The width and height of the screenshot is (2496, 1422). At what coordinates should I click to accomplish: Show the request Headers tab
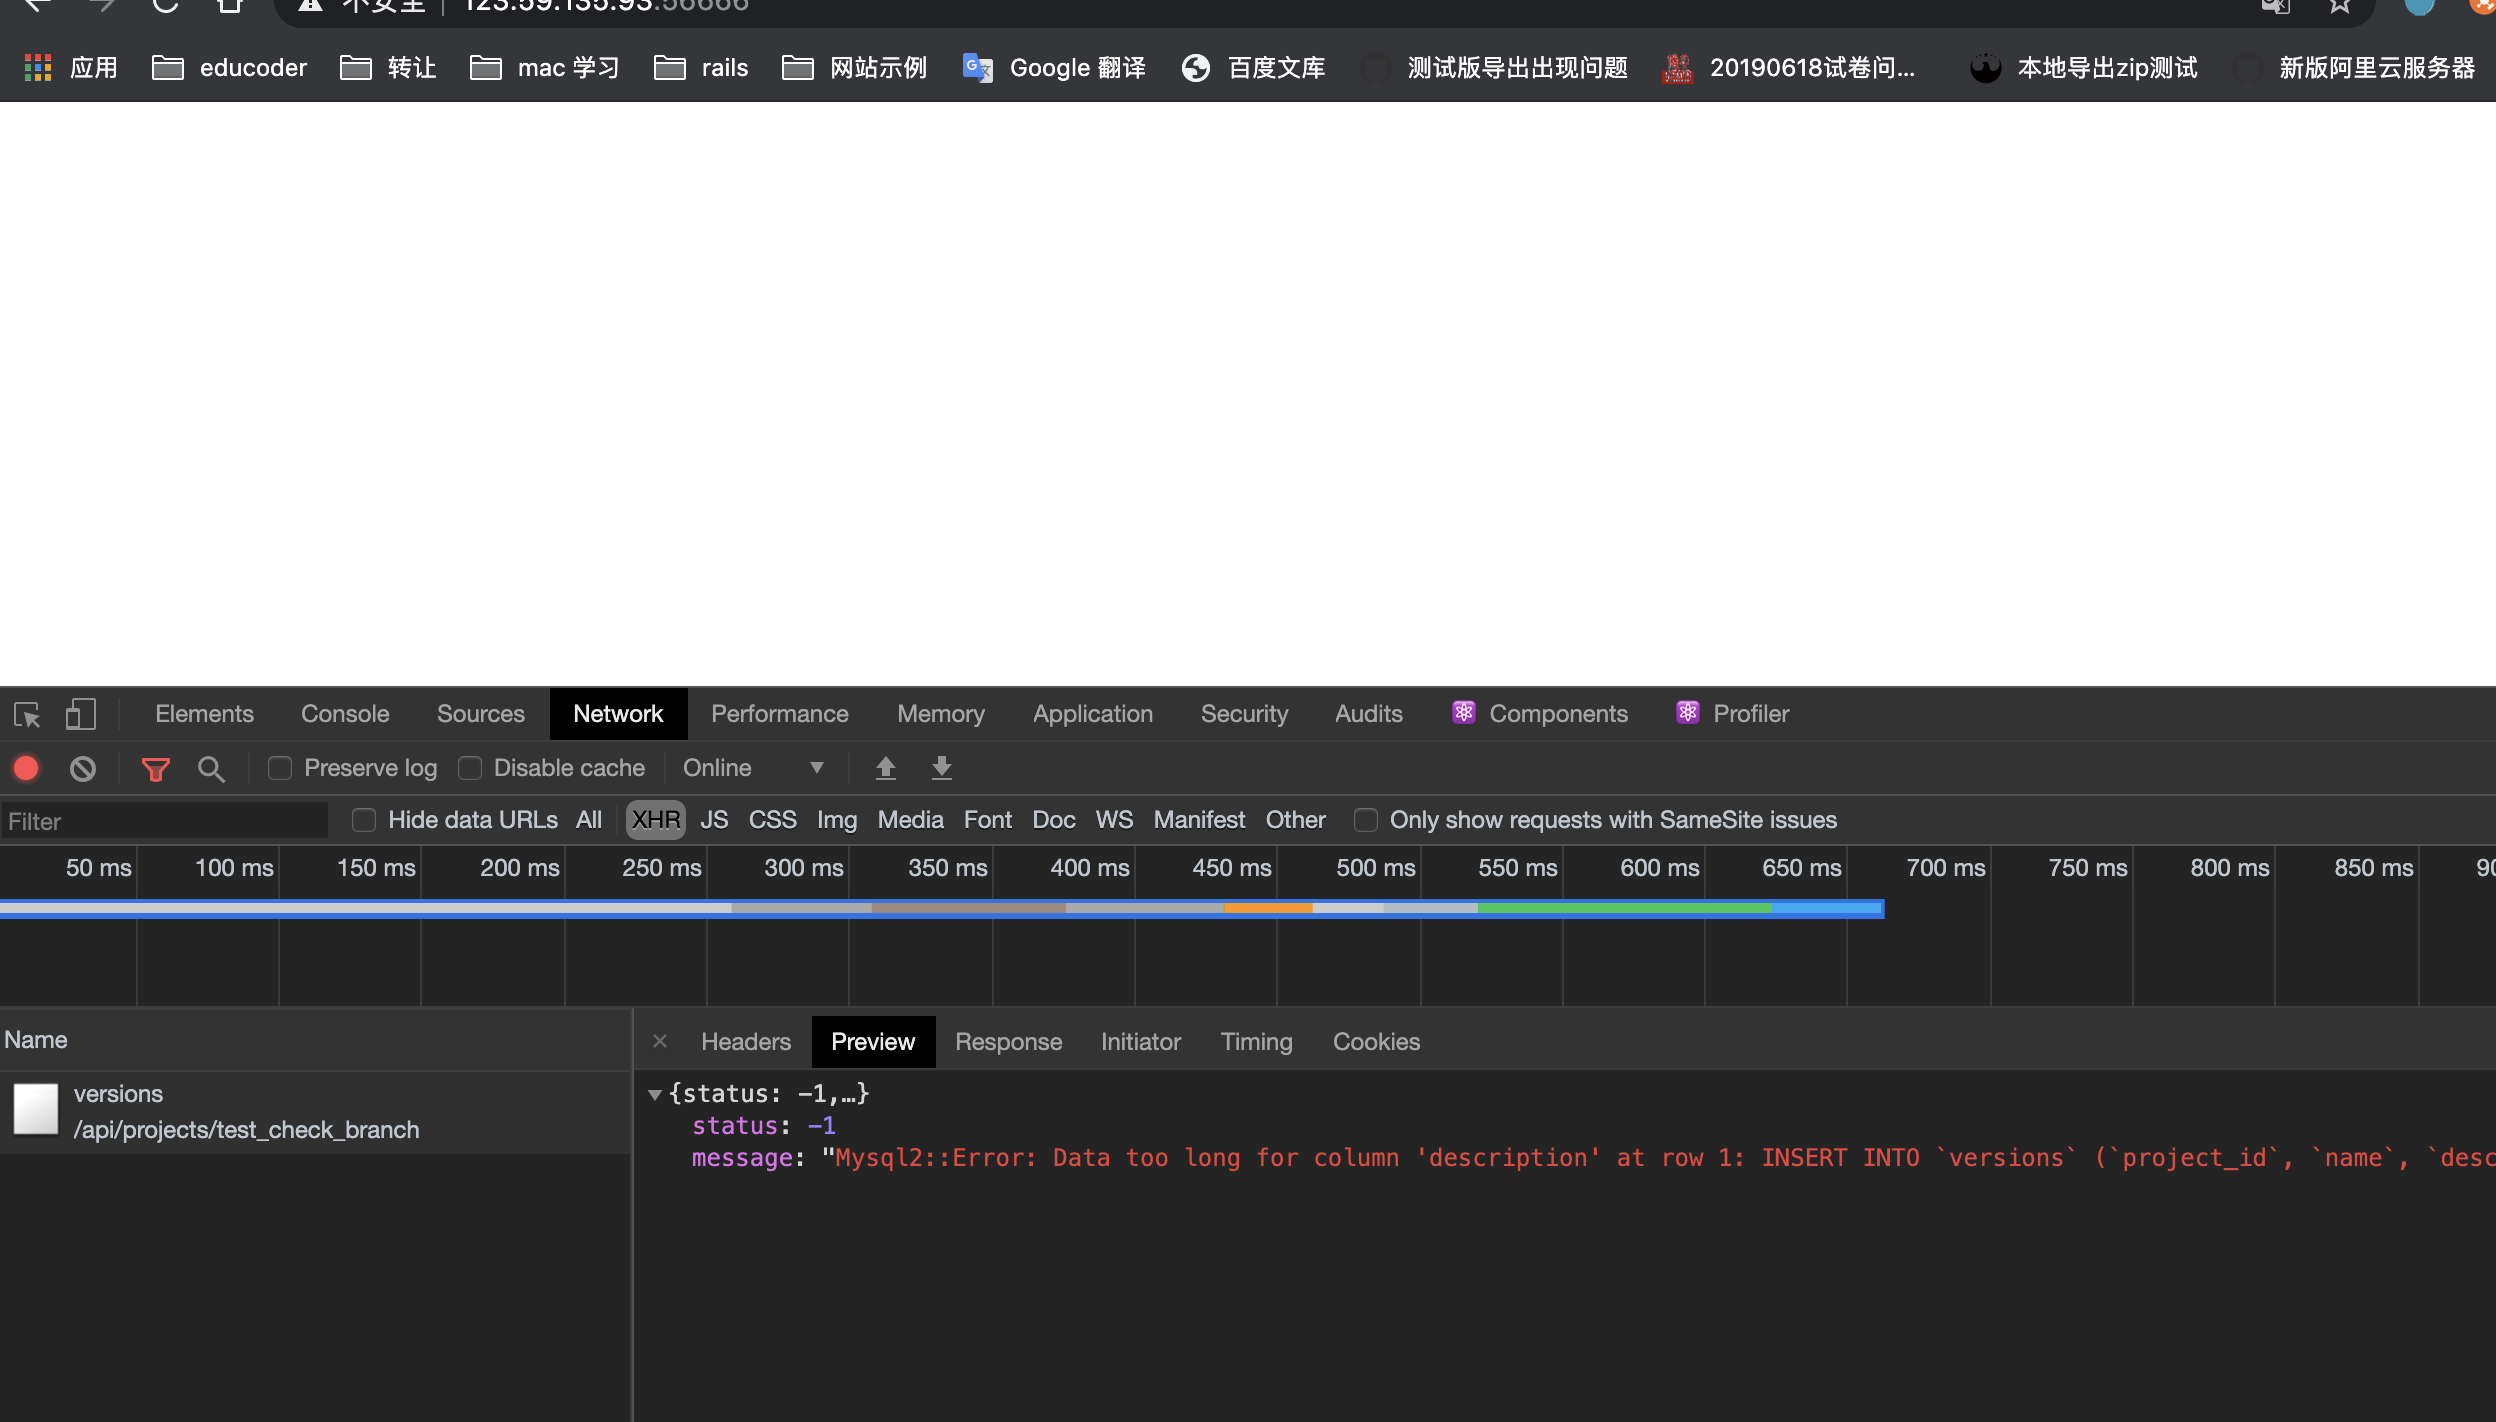point(746,1042)
